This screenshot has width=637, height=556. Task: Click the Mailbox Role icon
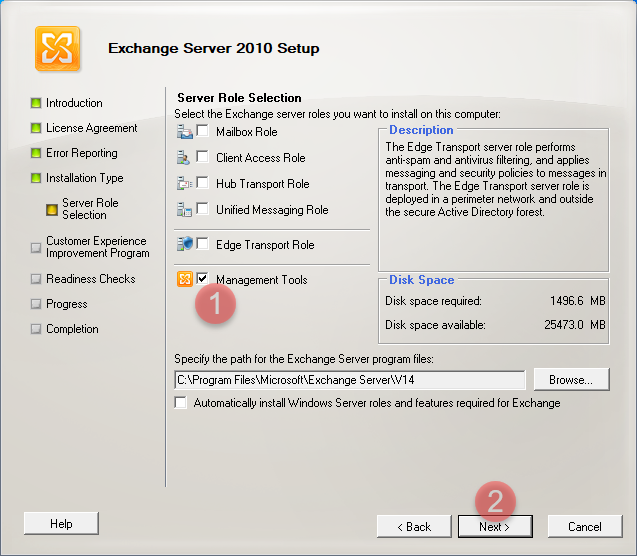[x=184, y=132]
